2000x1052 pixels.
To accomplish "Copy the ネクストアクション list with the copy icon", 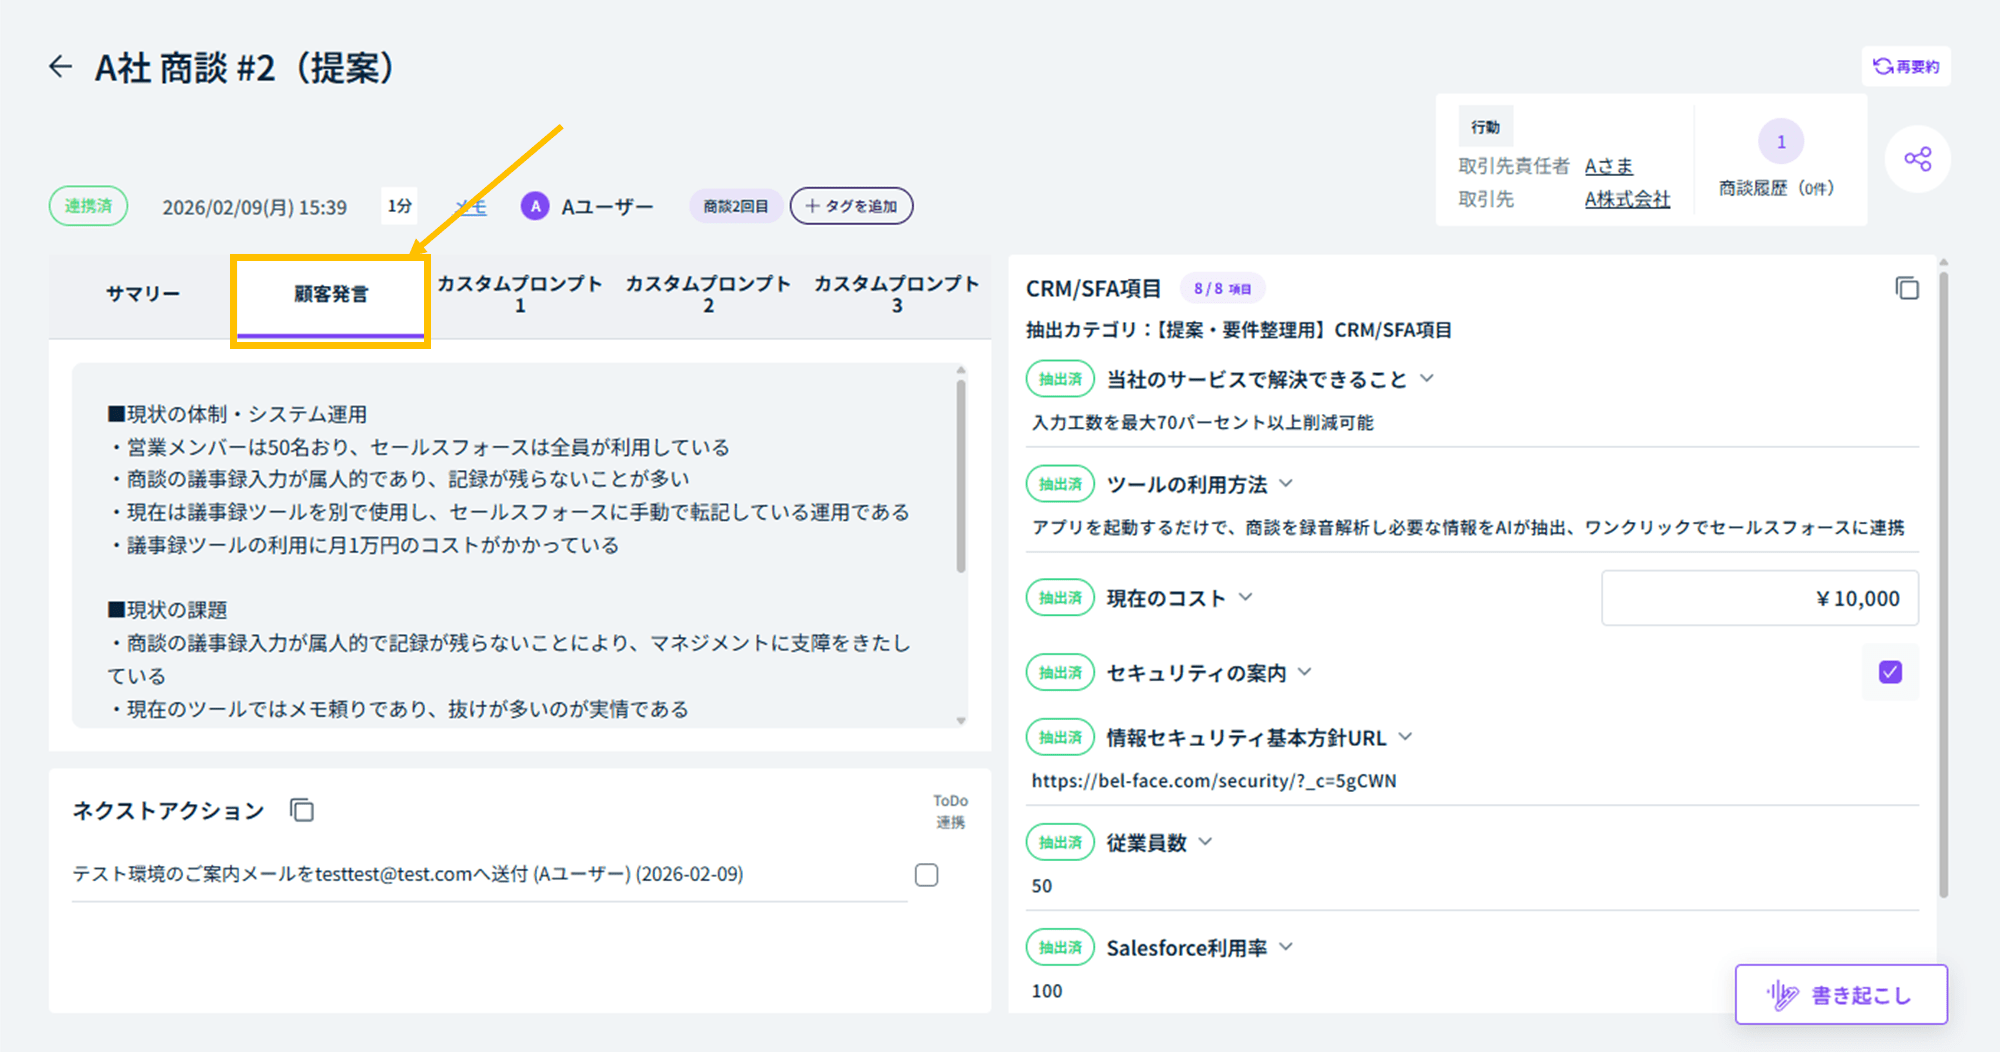I will click(x=302, y=810).
